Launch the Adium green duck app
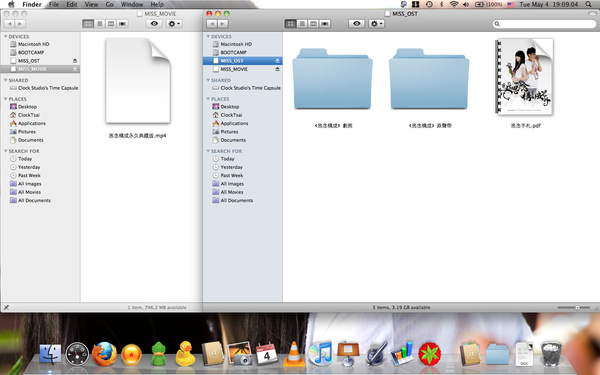 coord(158,354)
